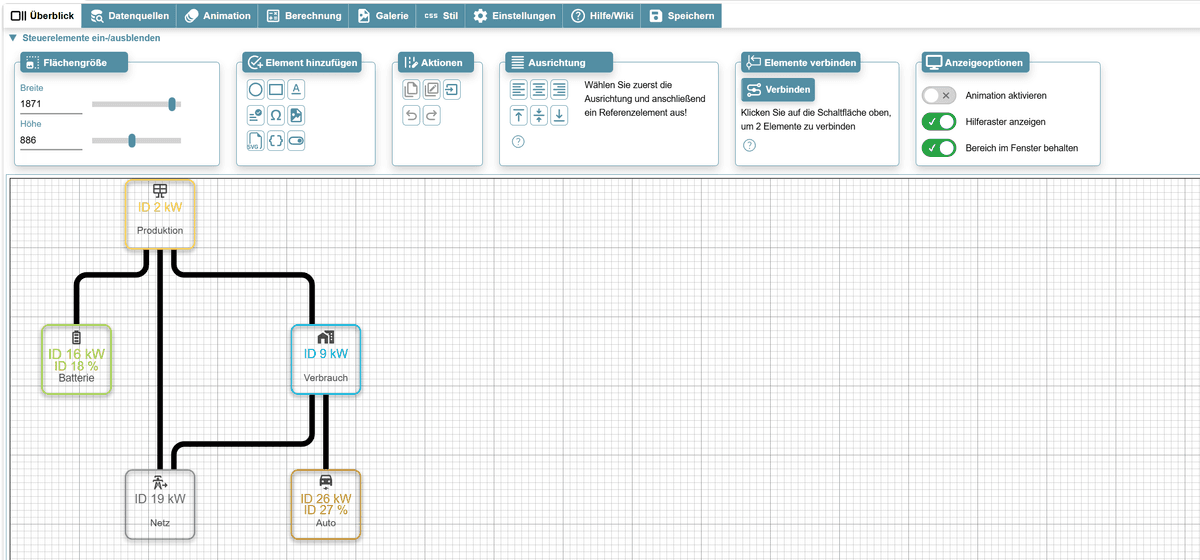Viewport: 1200px width, 560px height.
Task: Align elements to the top
Action: (518, 115)
